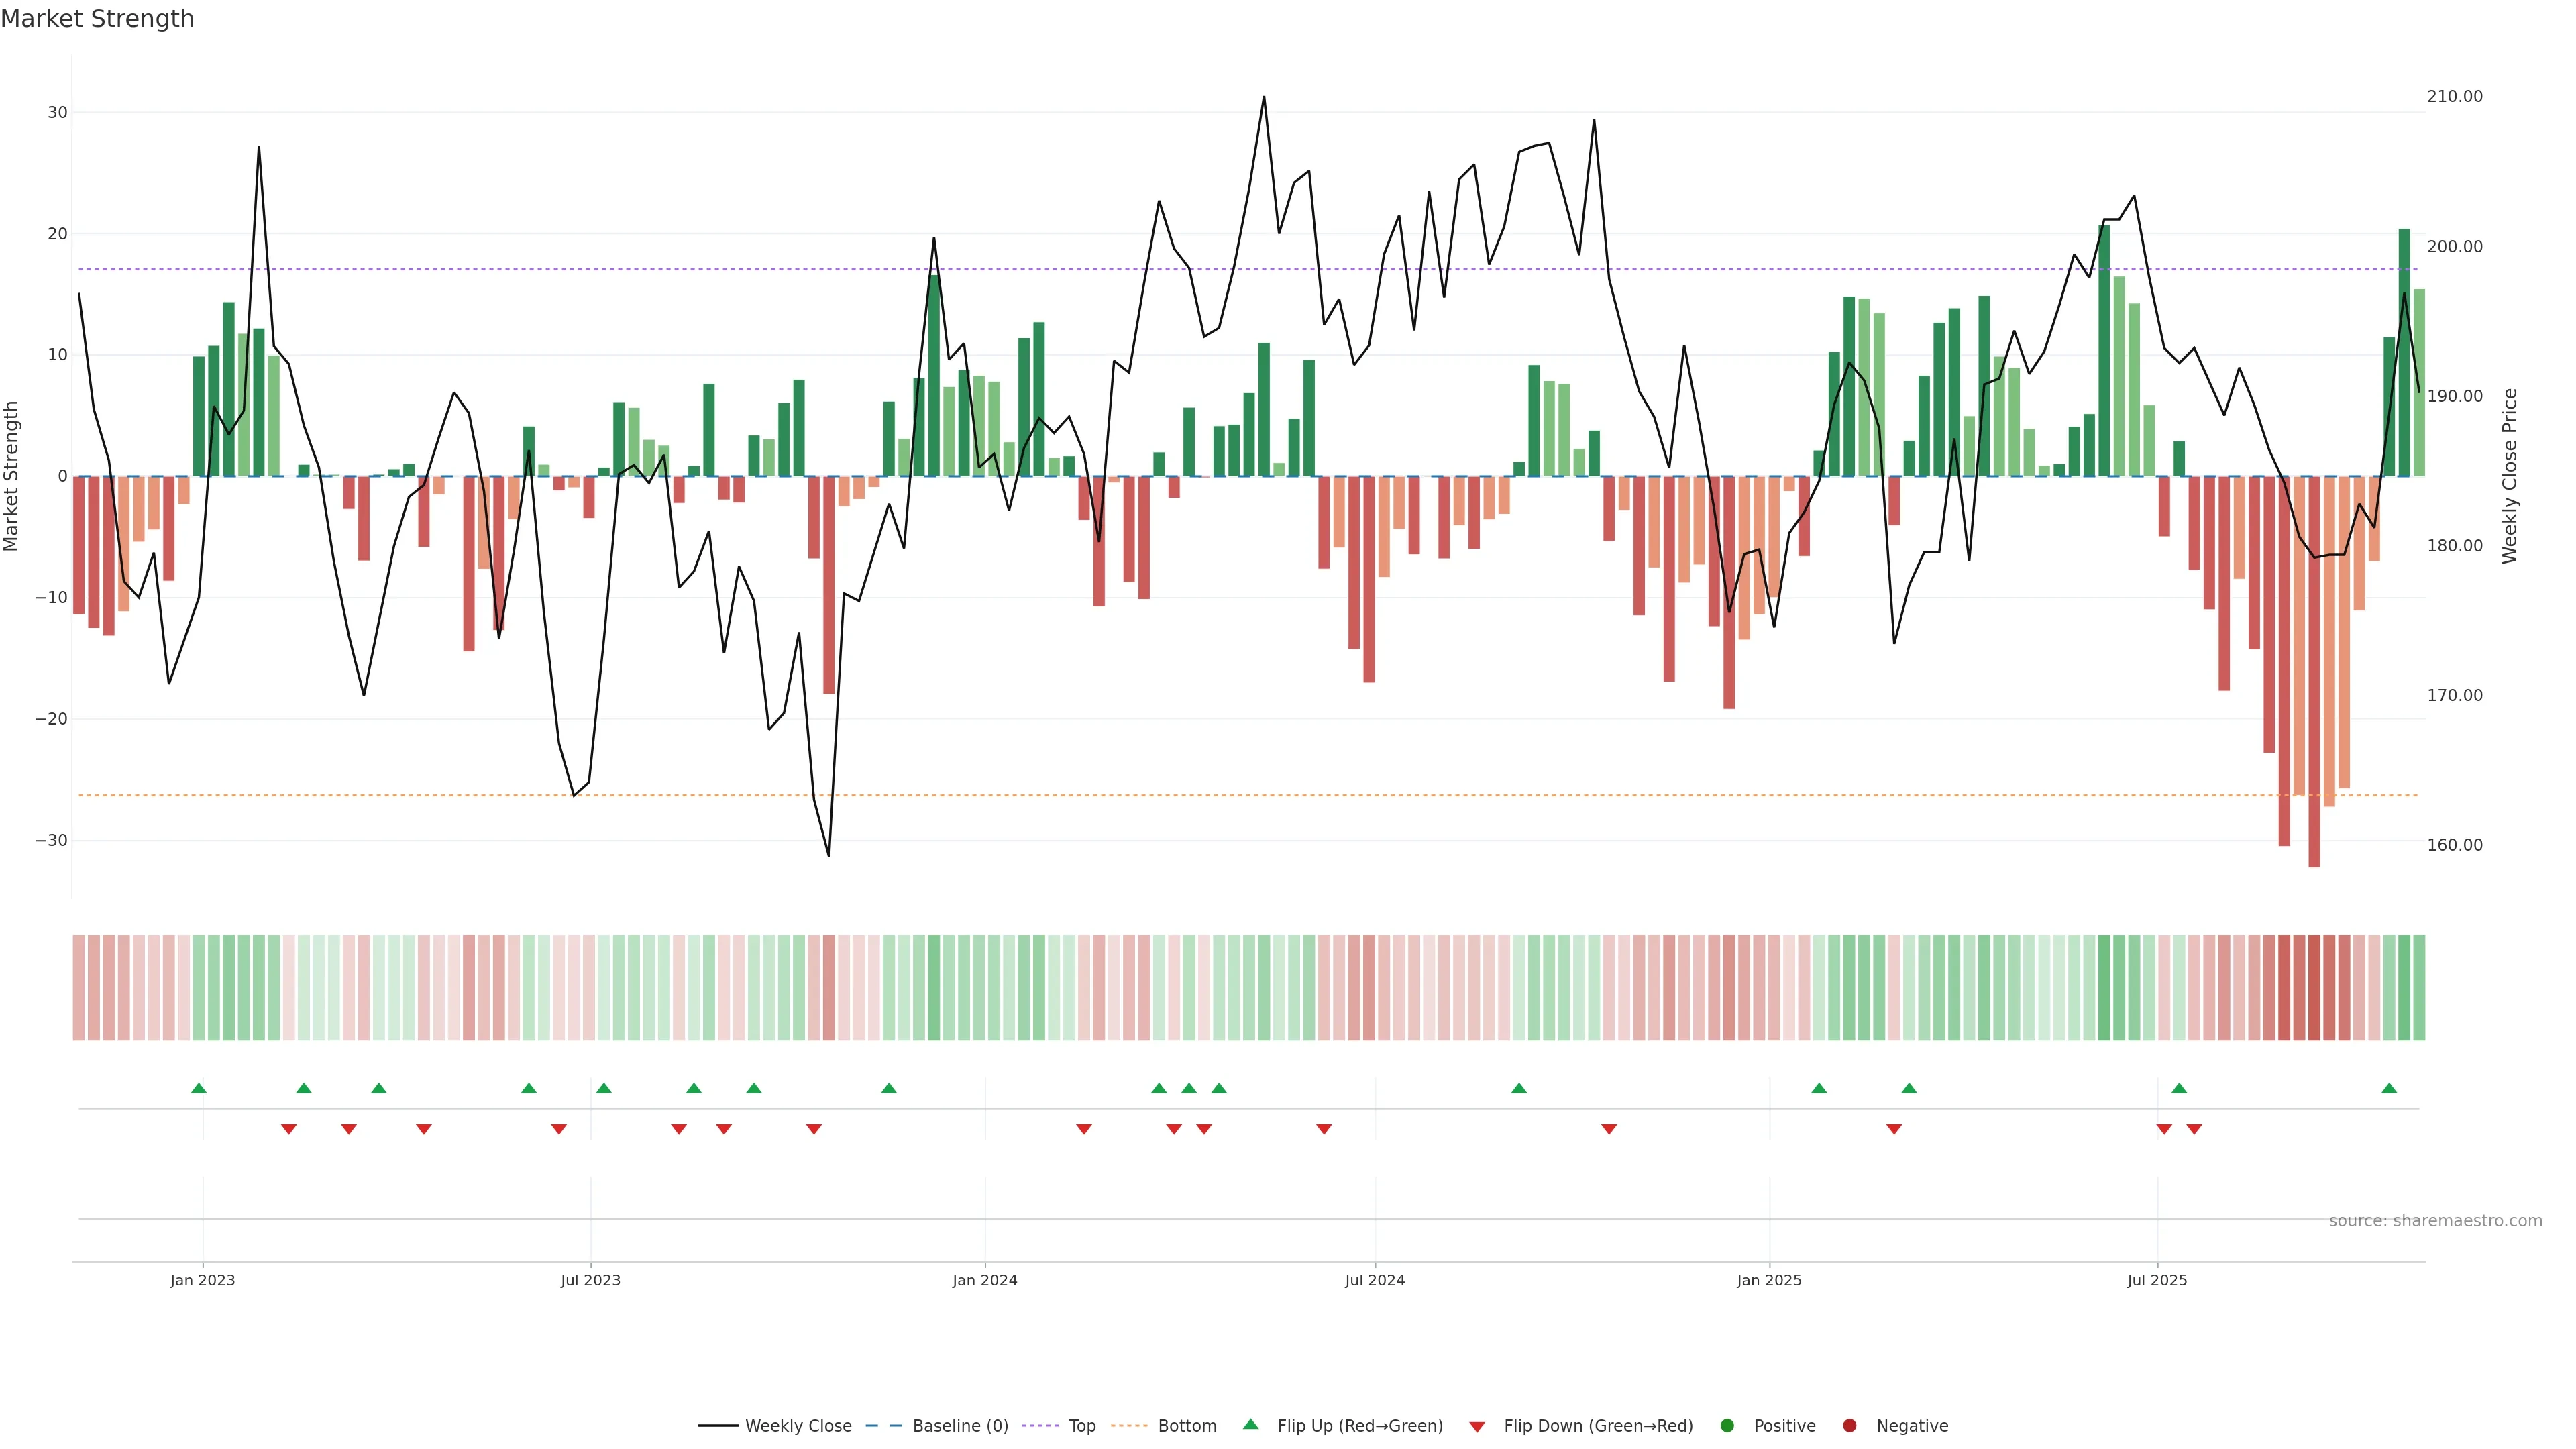Click the last green heatmap strip cell
The image size is (2576, 1449).
(2419, 988)
